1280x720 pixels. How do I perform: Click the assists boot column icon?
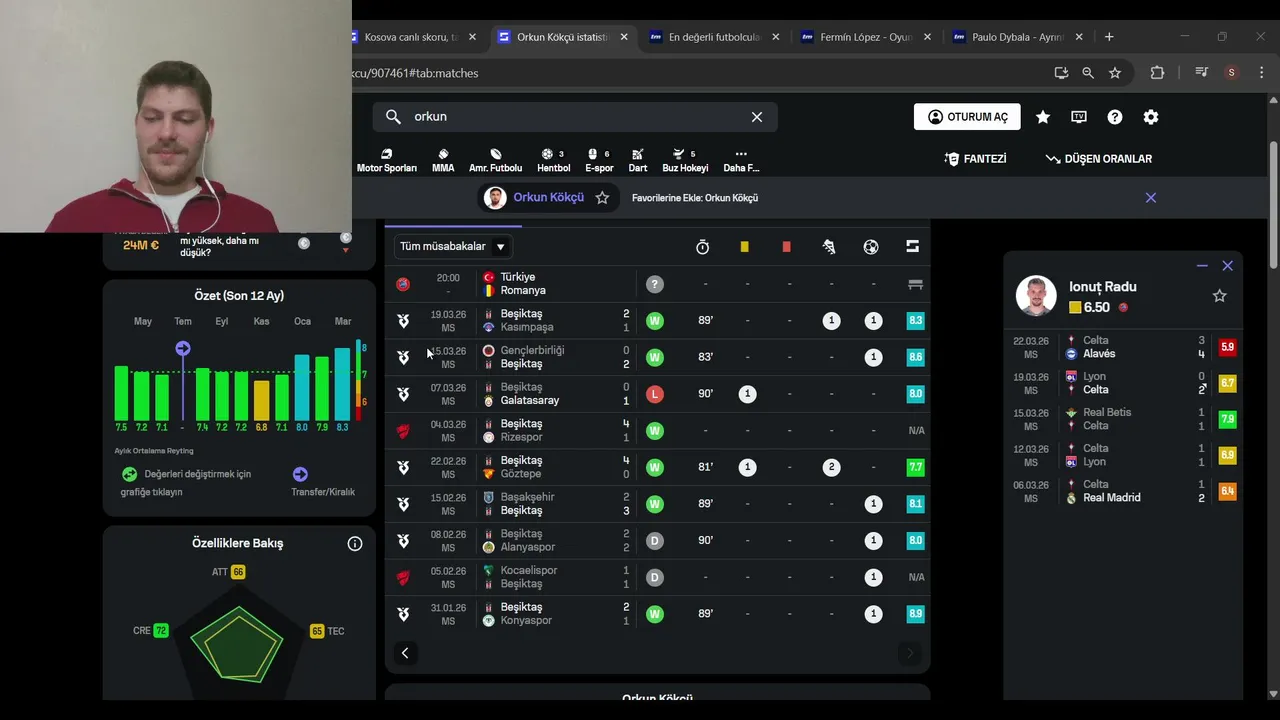pos(829,247)
